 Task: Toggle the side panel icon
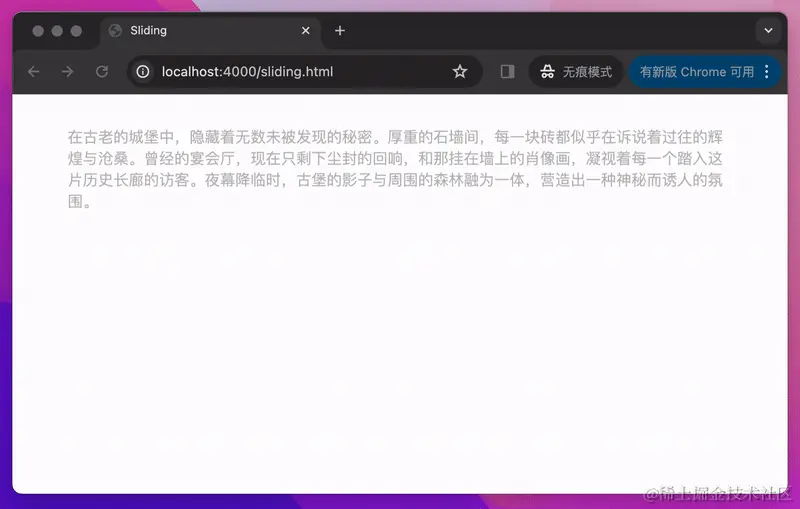click(508, 71)
